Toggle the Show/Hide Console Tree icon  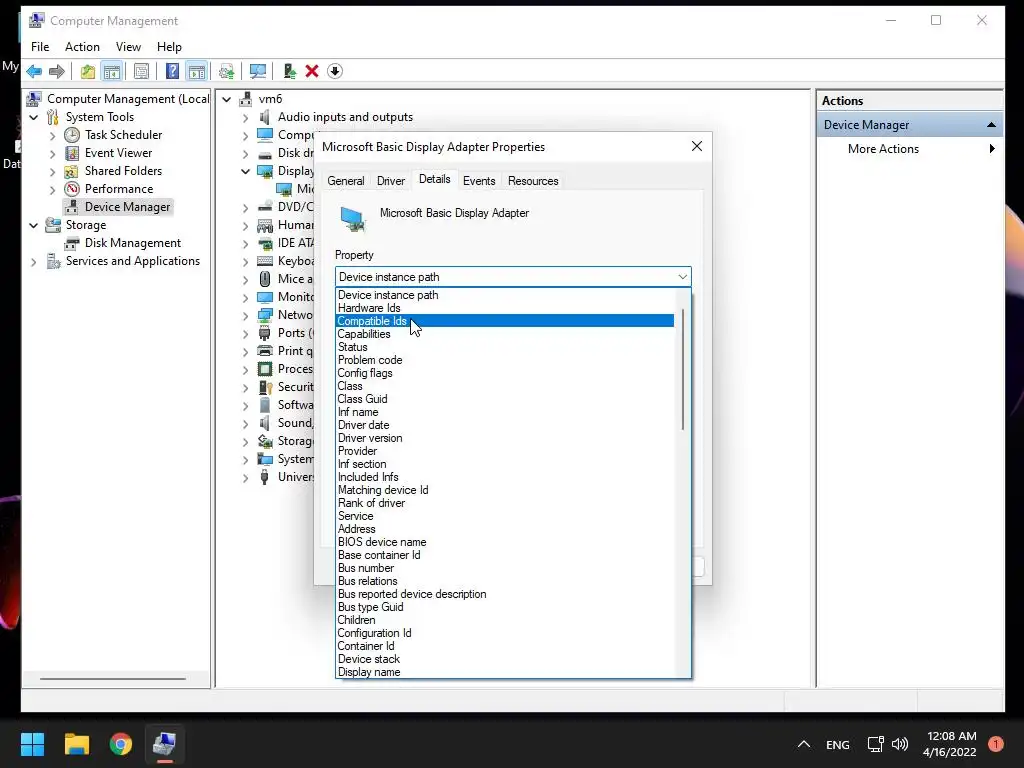pos(112,71)
